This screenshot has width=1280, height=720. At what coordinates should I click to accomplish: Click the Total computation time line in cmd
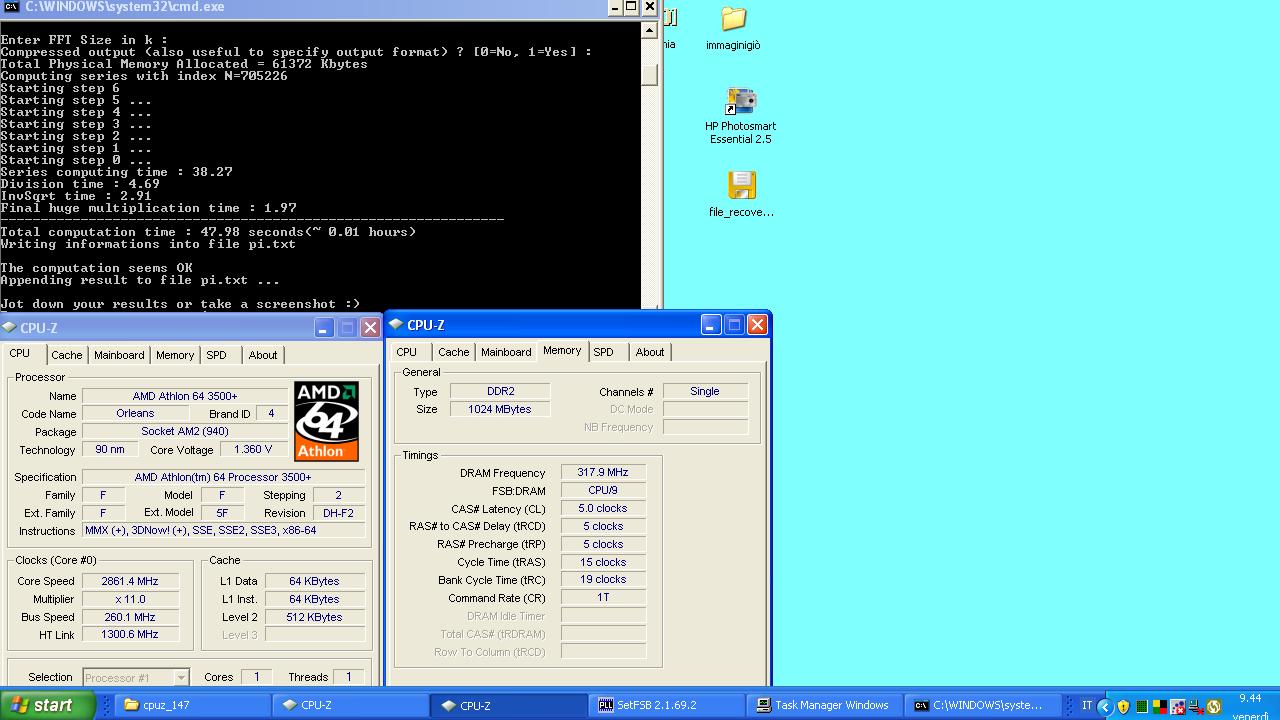click(x=208, y=232)
